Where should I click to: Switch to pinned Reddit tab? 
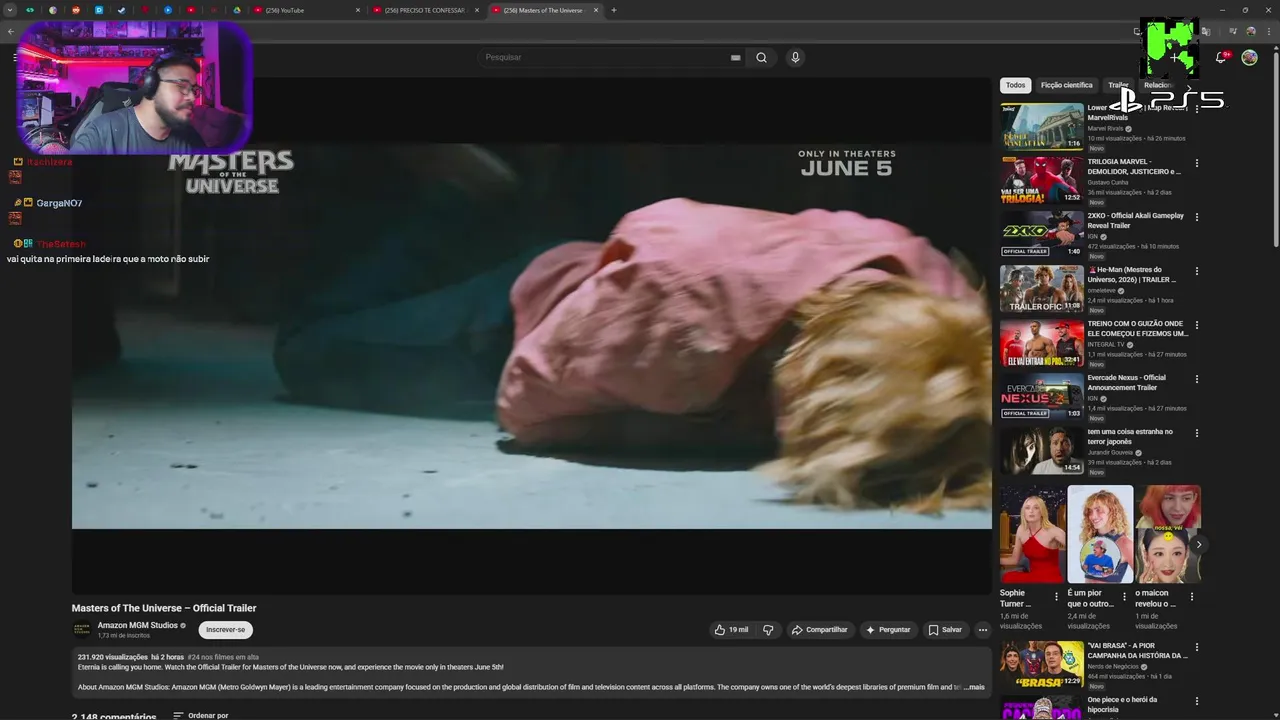[x=76, y=10]
